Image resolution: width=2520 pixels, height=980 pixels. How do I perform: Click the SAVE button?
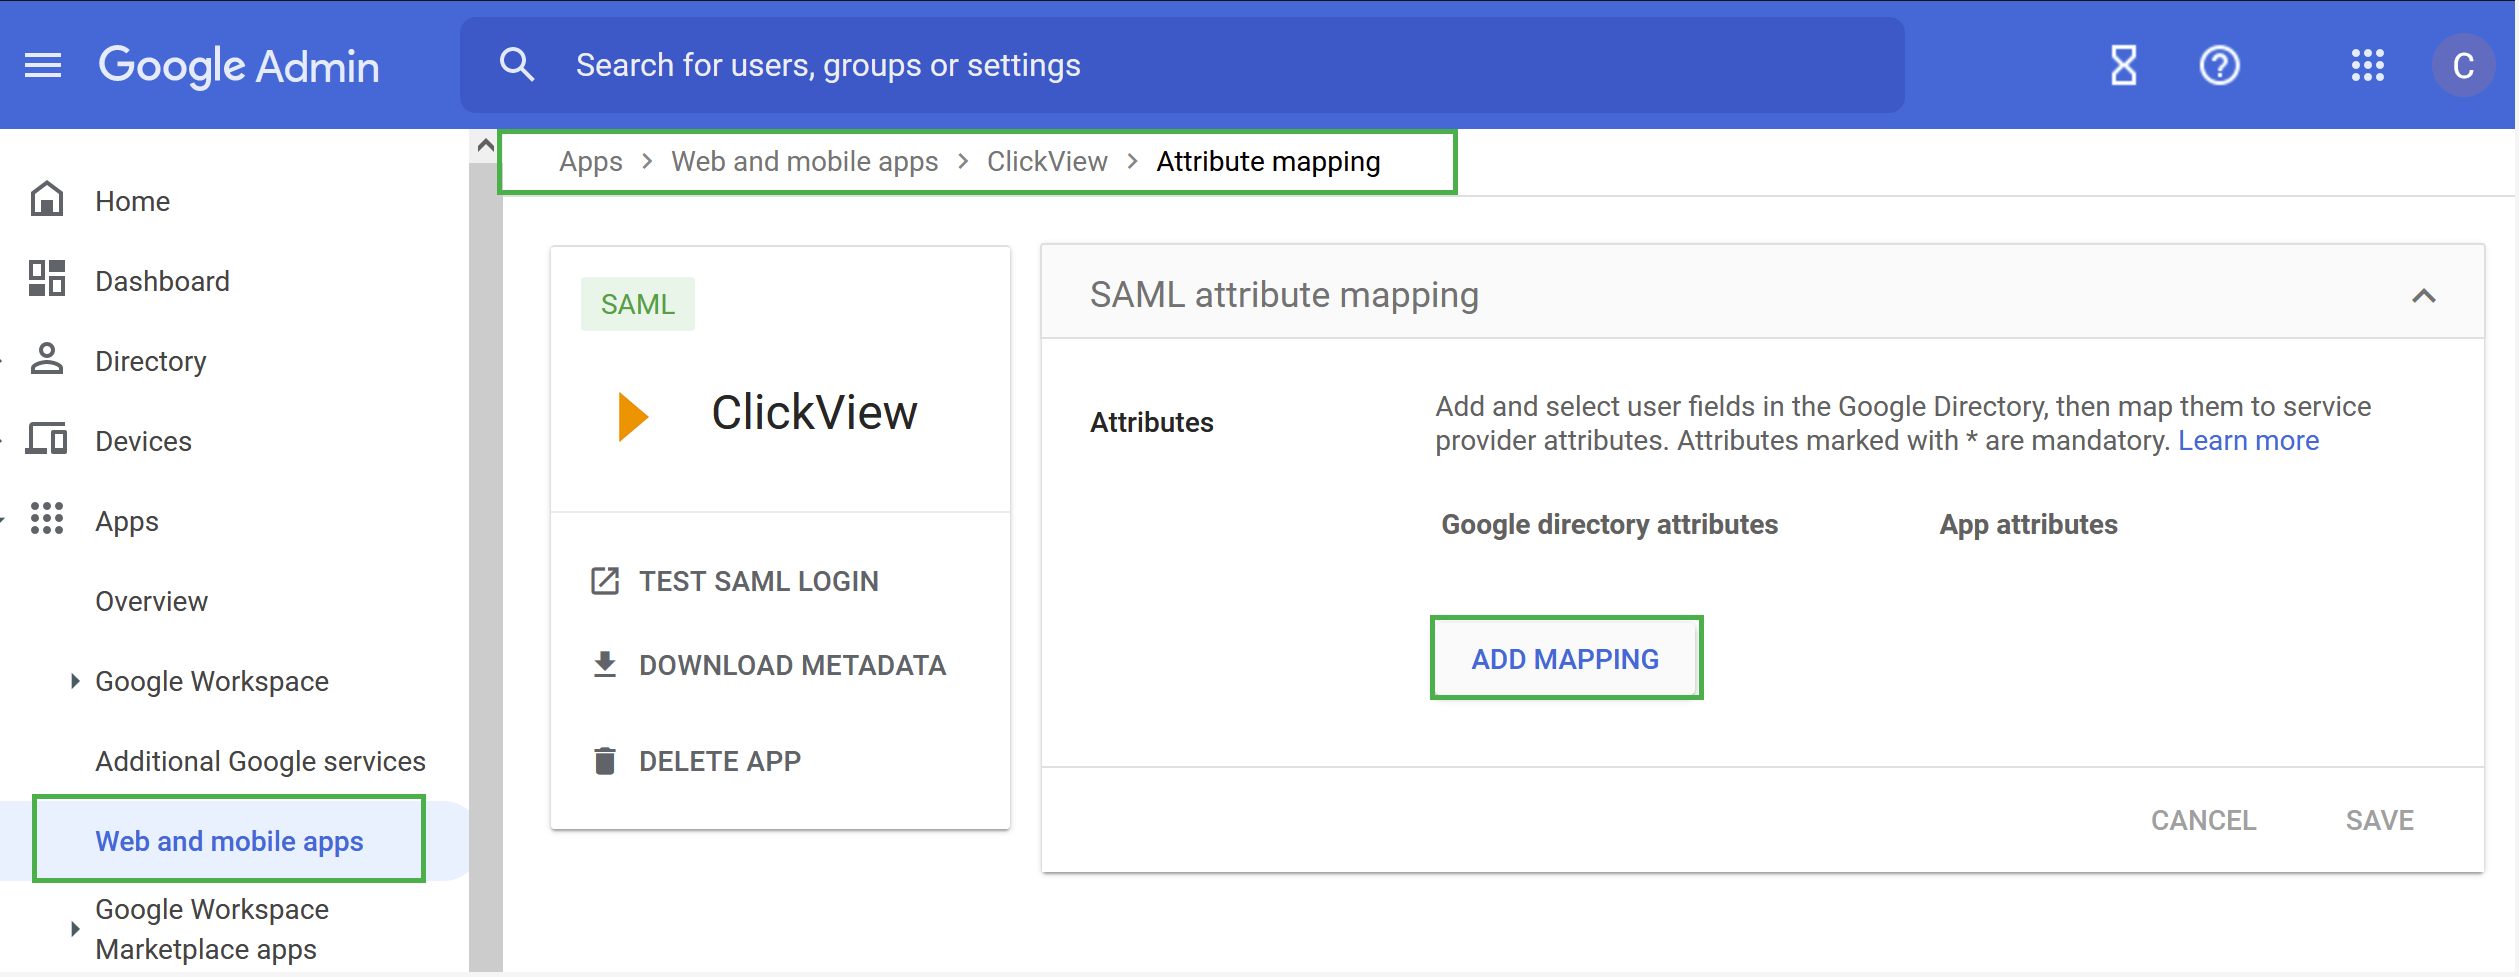pyautogui.click(x=2380, y=820)
